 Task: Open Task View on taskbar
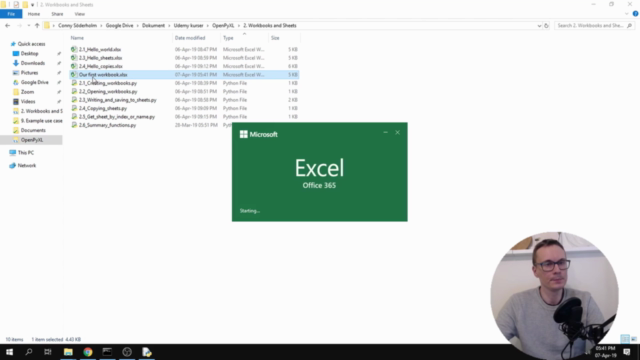click(x=48, y=352)
